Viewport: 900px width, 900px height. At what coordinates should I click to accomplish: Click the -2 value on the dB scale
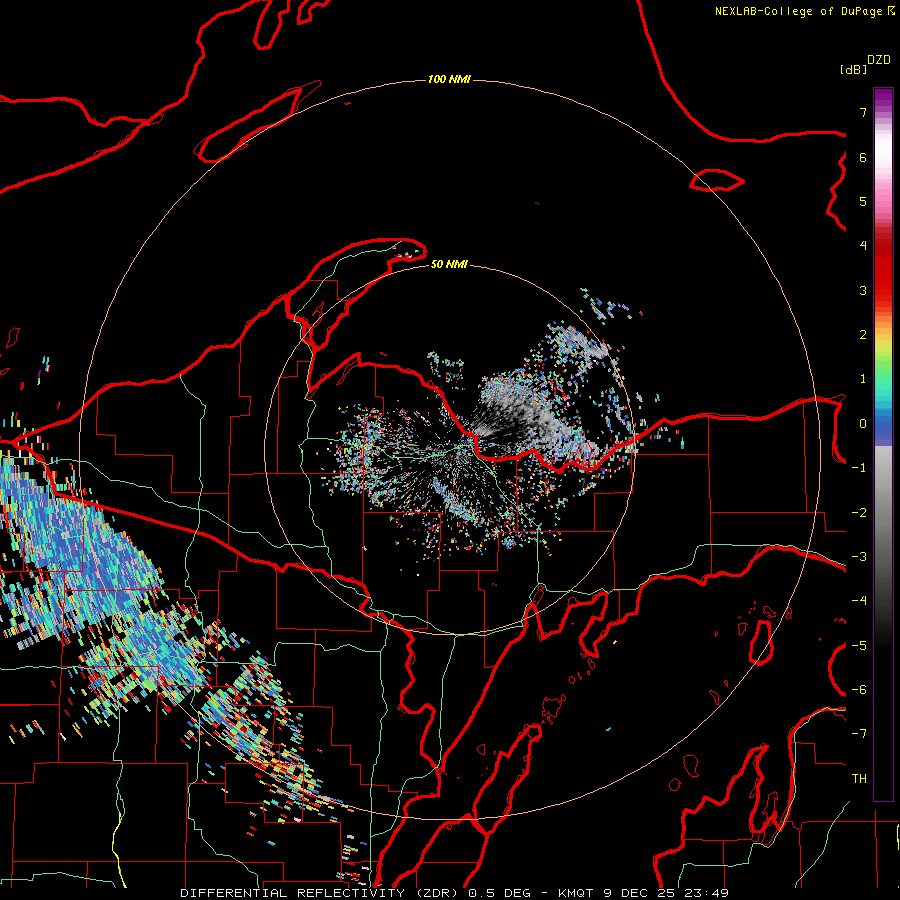(x=859, y=513)
